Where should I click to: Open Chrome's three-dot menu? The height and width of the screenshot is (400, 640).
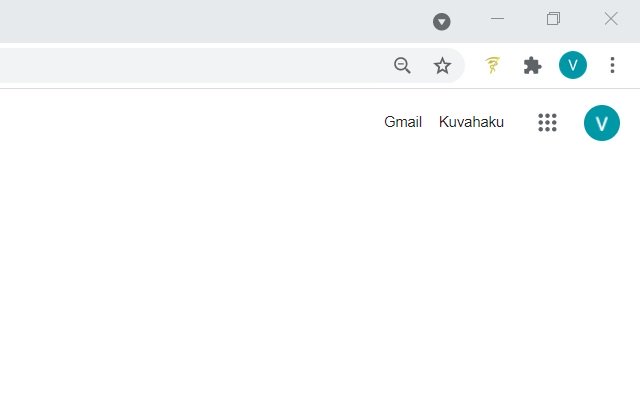(612, 65)
